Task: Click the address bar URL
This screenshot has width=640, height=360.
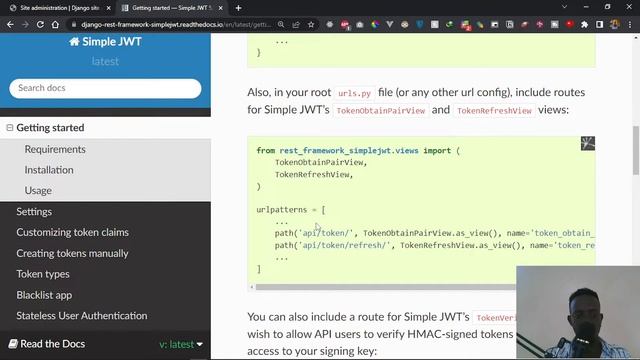Action: (176, 24)
